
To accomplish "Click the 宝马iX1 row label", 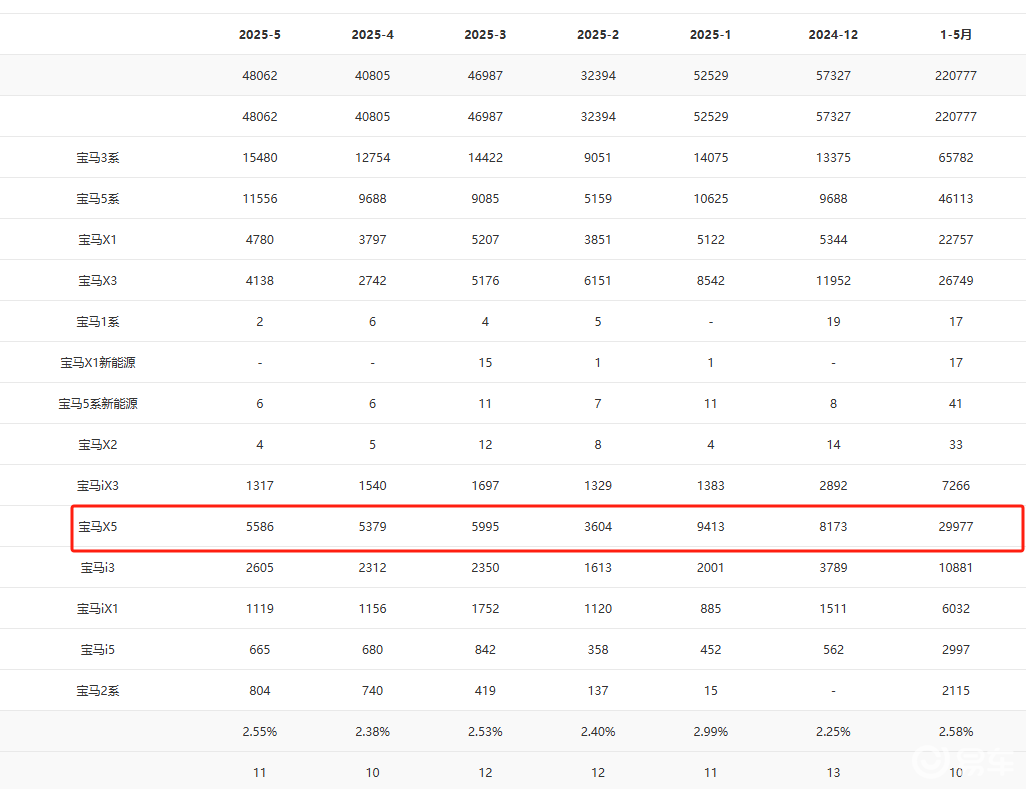I will (x=98, y=609).
